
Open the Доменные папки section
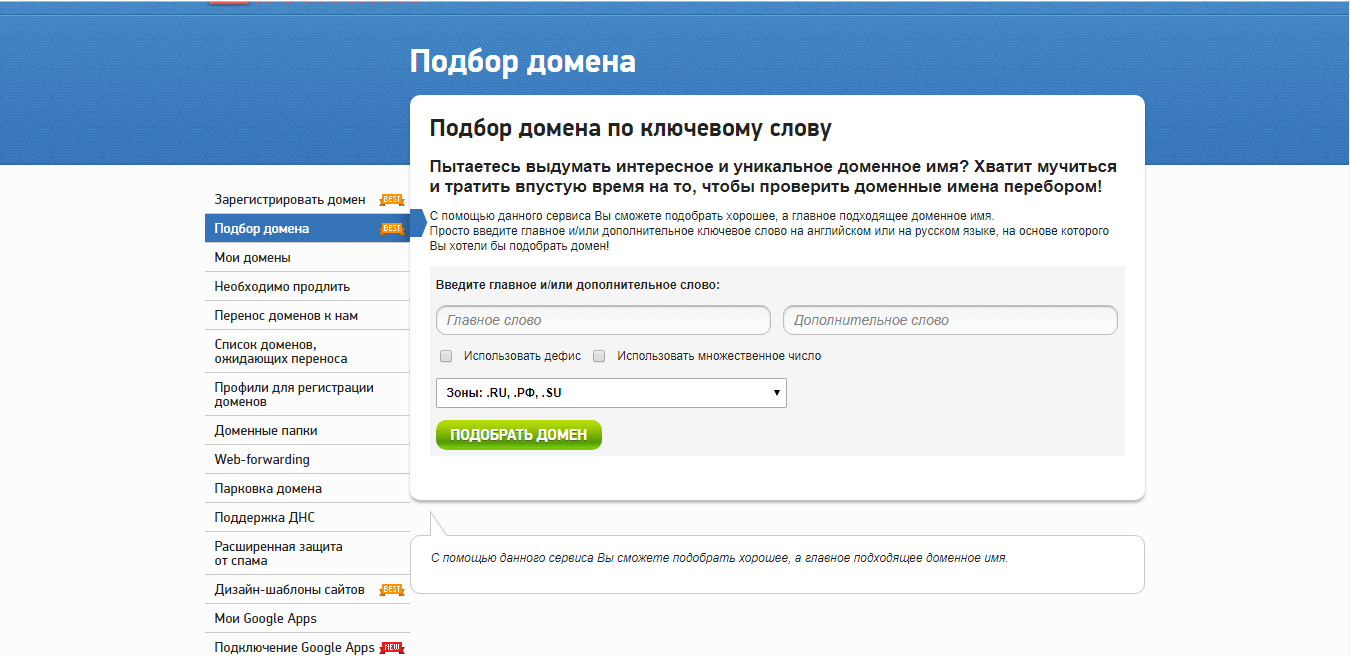click(x=266, y=431)
